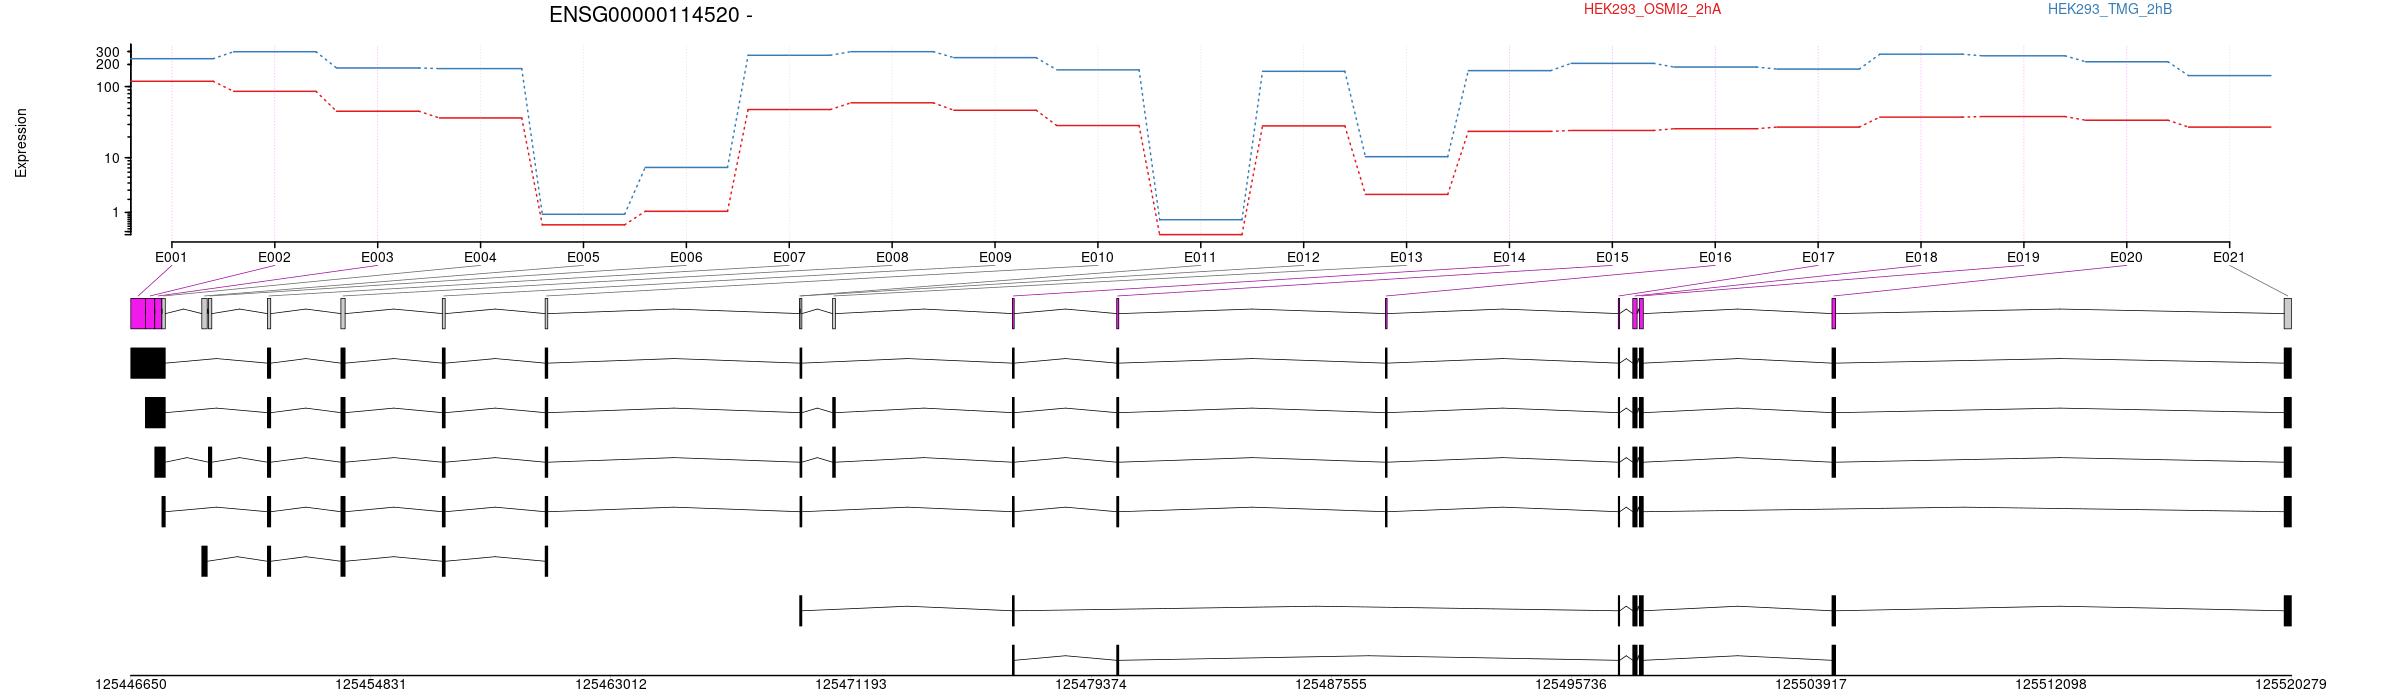Click genomic coordinate 125512098
The width and height of the screenshot is (2400, 700).
[x=2051, y=685]
